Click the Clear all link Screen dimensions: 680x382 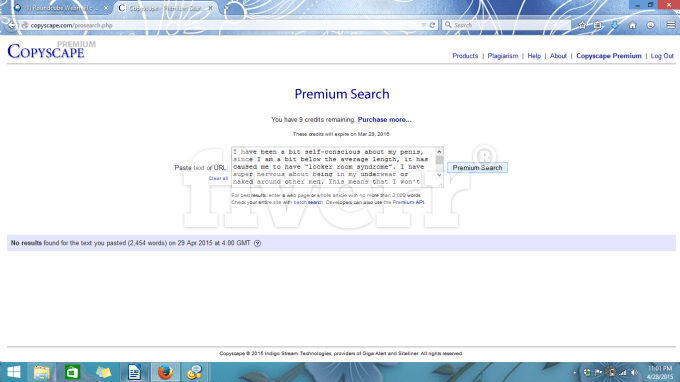tap(218, 178)
